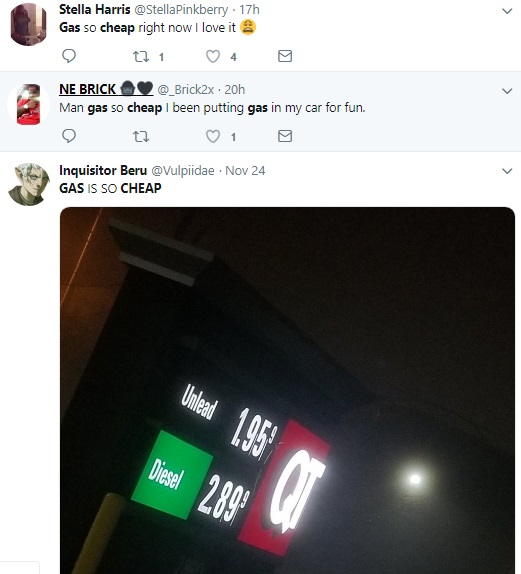Image resolution: width=521 pixels, height=574 pixels.
Task: Retweet Stella Harris's gas tweet
Action: tap(141, 56)
